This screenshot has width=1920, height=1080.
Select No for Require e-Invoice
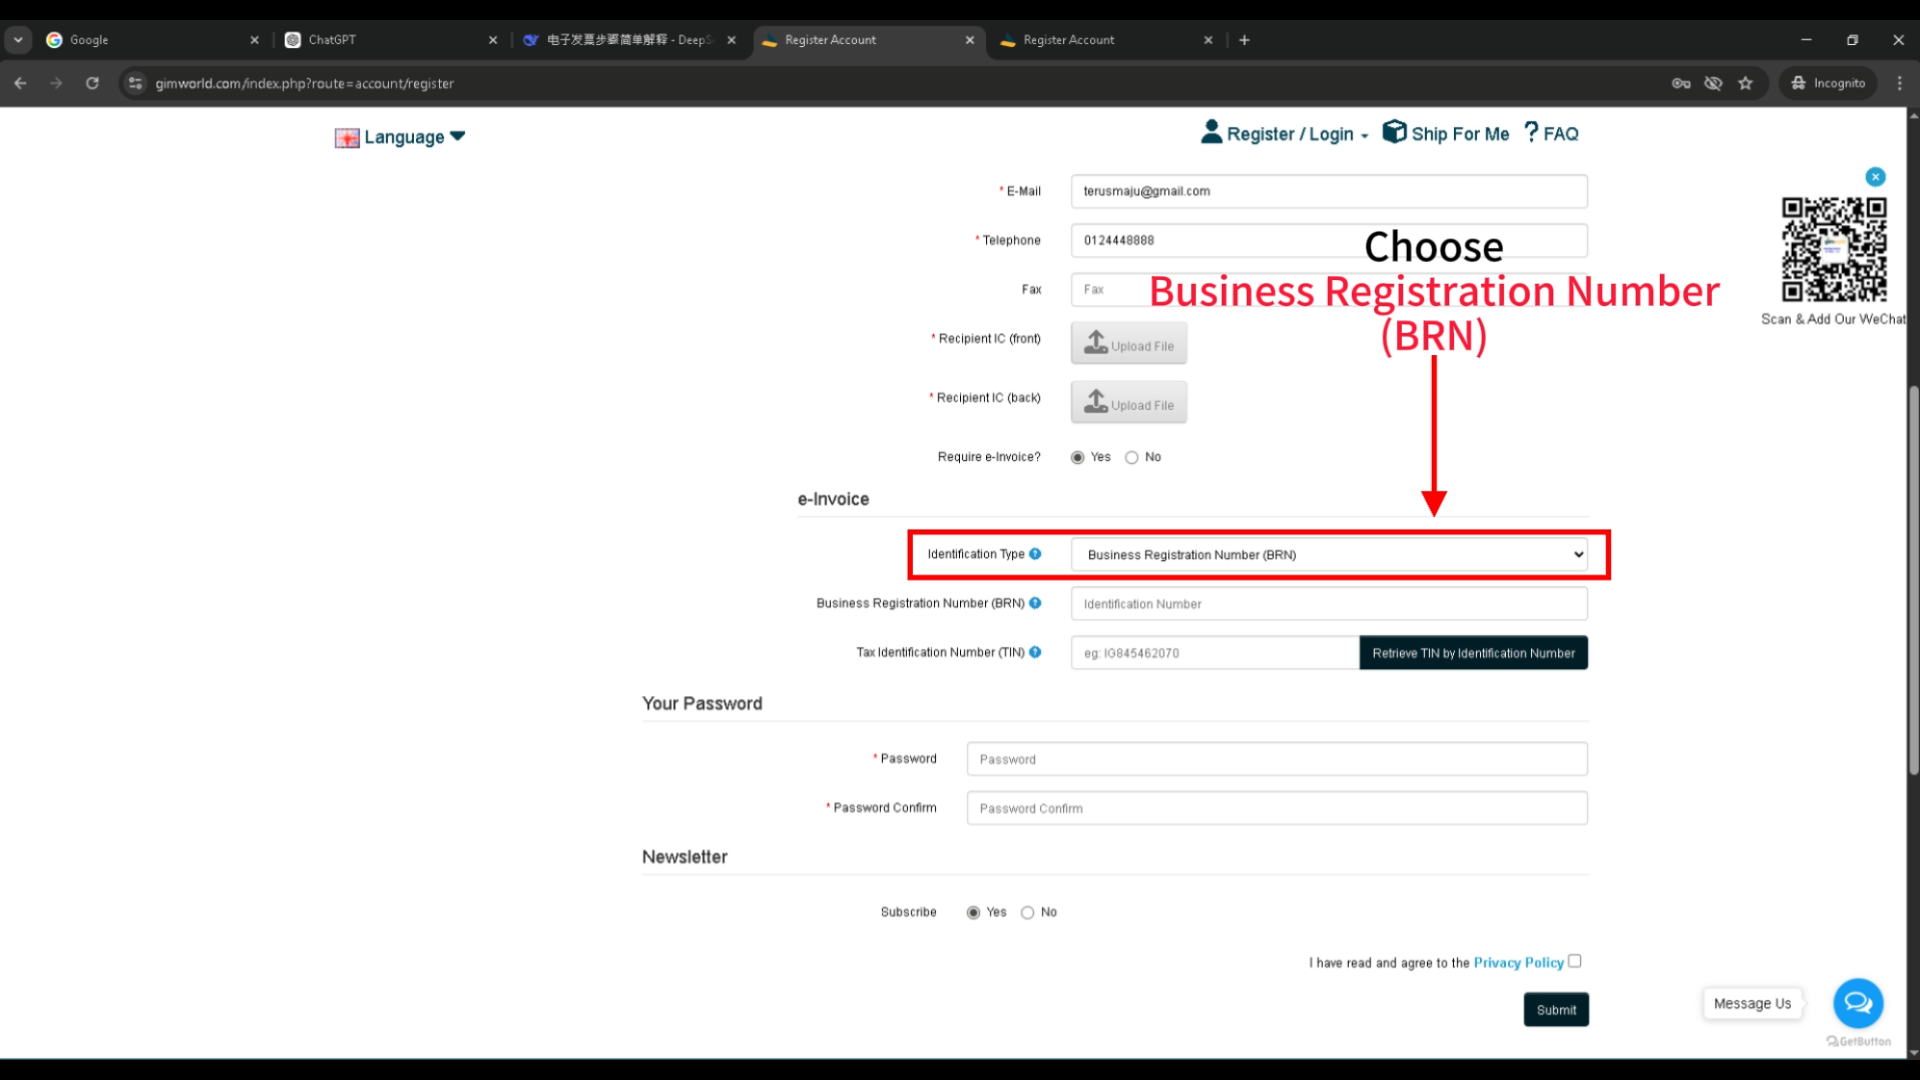point(1132,458)
